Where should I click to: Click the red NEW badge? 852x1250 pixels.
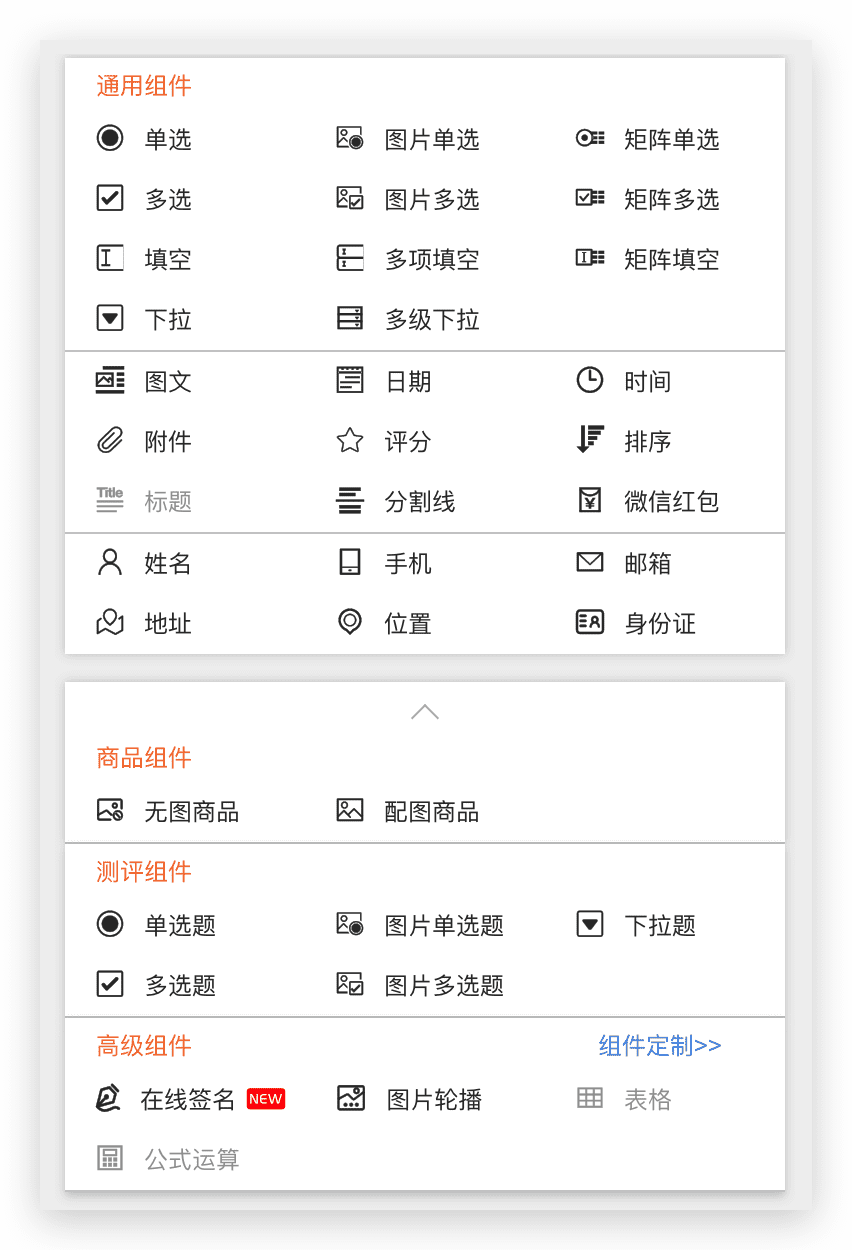tap(266, 1099)
